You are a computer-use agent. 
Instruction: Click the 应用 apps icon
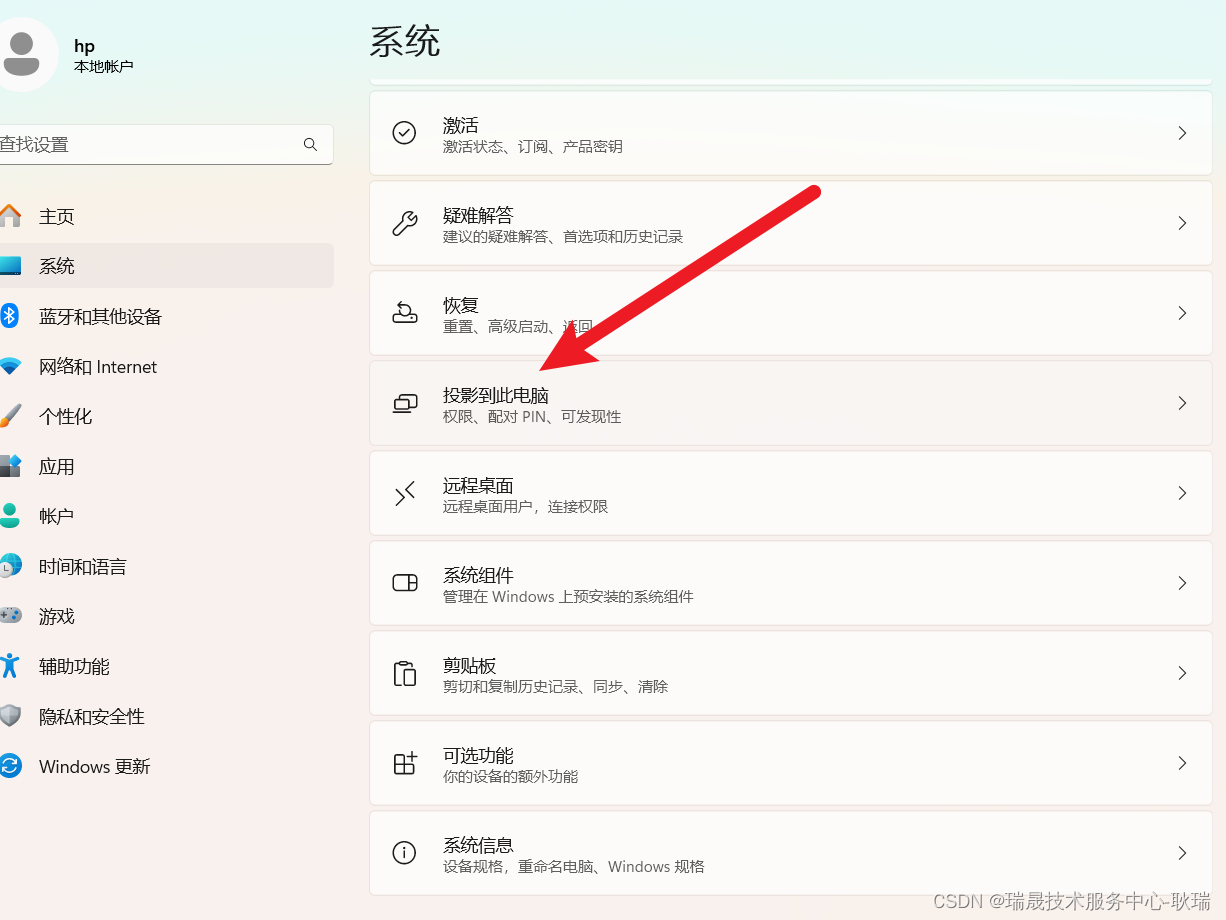click(x=10, y=466)
